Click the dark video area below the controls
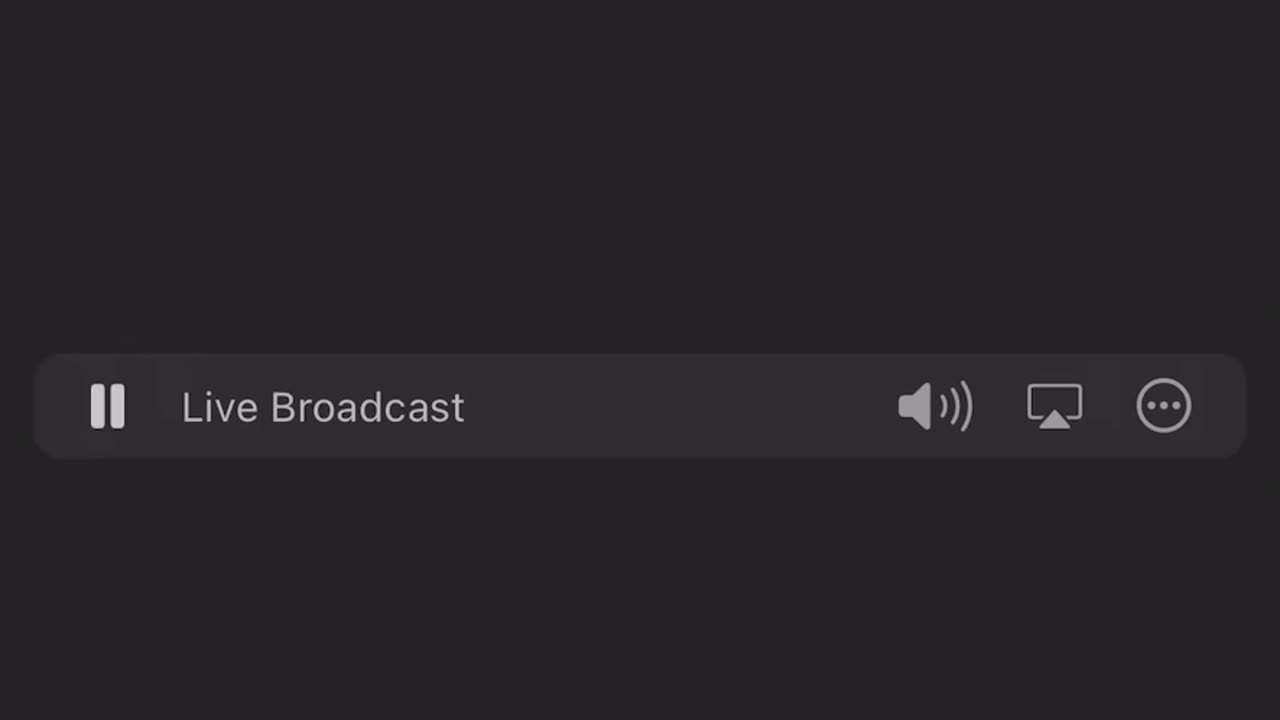This screenshot has width=1280, height=720. tap(640, 590)
